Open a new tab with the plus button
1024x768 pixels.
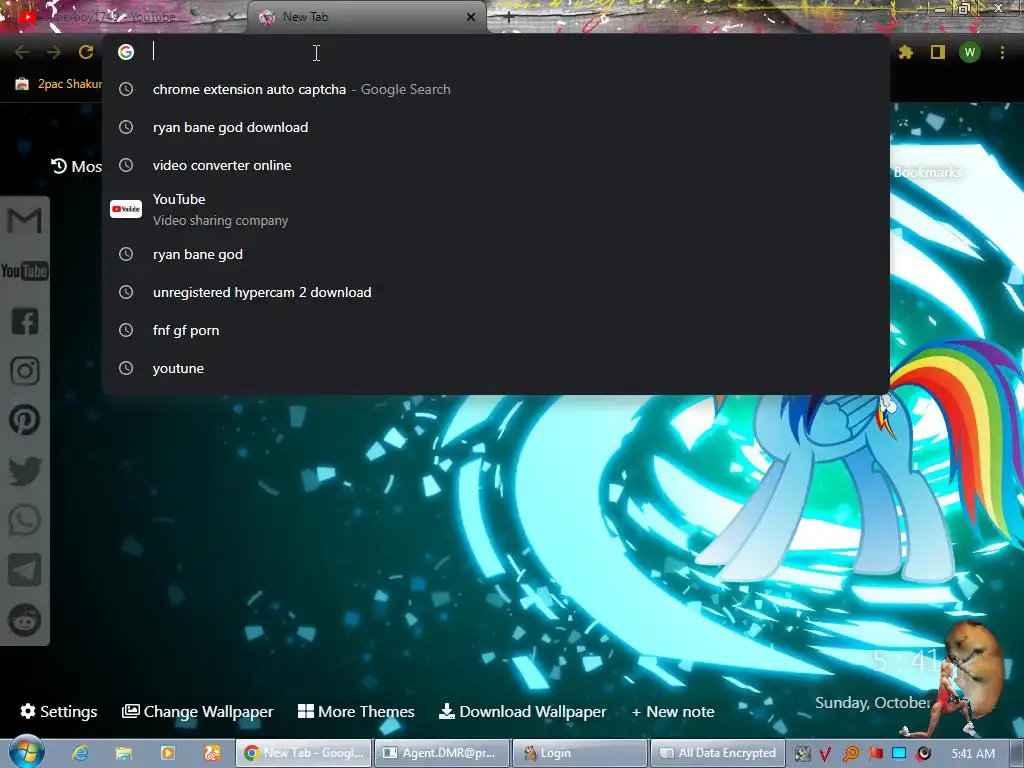point(509,18)
